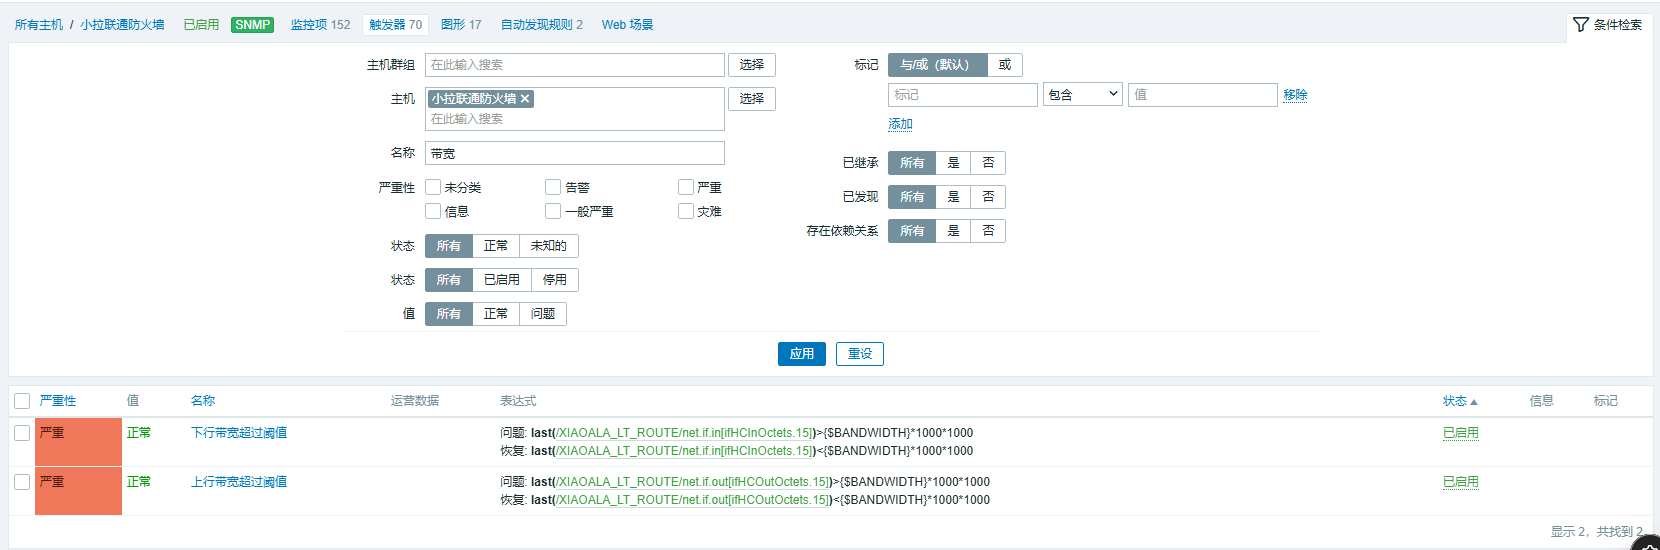The height and width of the screenshot is (550, 1660).
Task: Set 值 filter to 正常
Action: [x=496, y=314]
